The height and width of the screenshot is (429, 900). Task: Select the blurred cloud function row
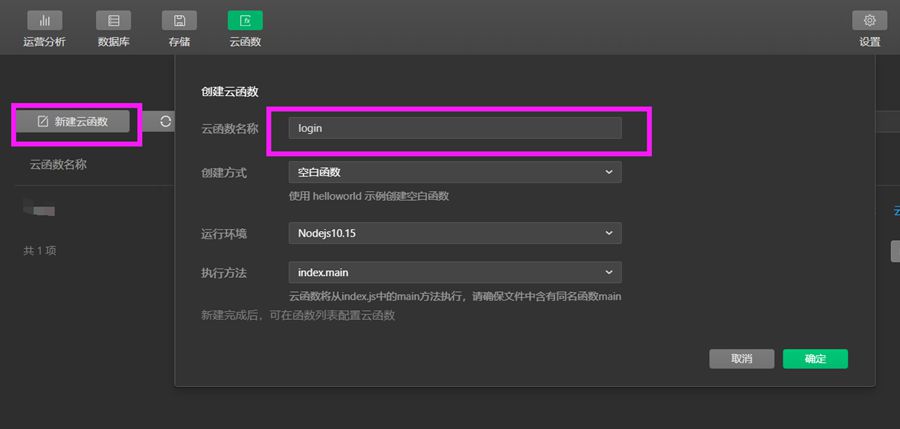click(42, 210)
